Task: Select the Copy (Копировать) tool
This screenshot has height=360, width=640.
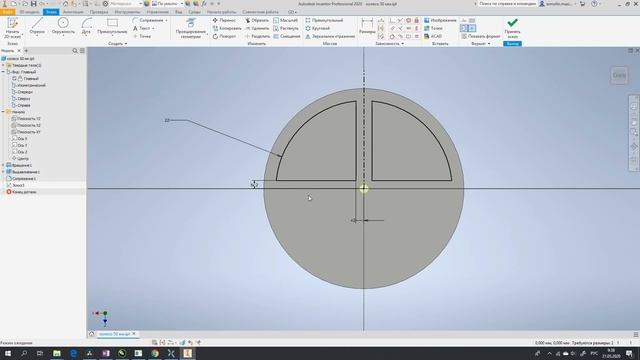Action: [227, 28]
